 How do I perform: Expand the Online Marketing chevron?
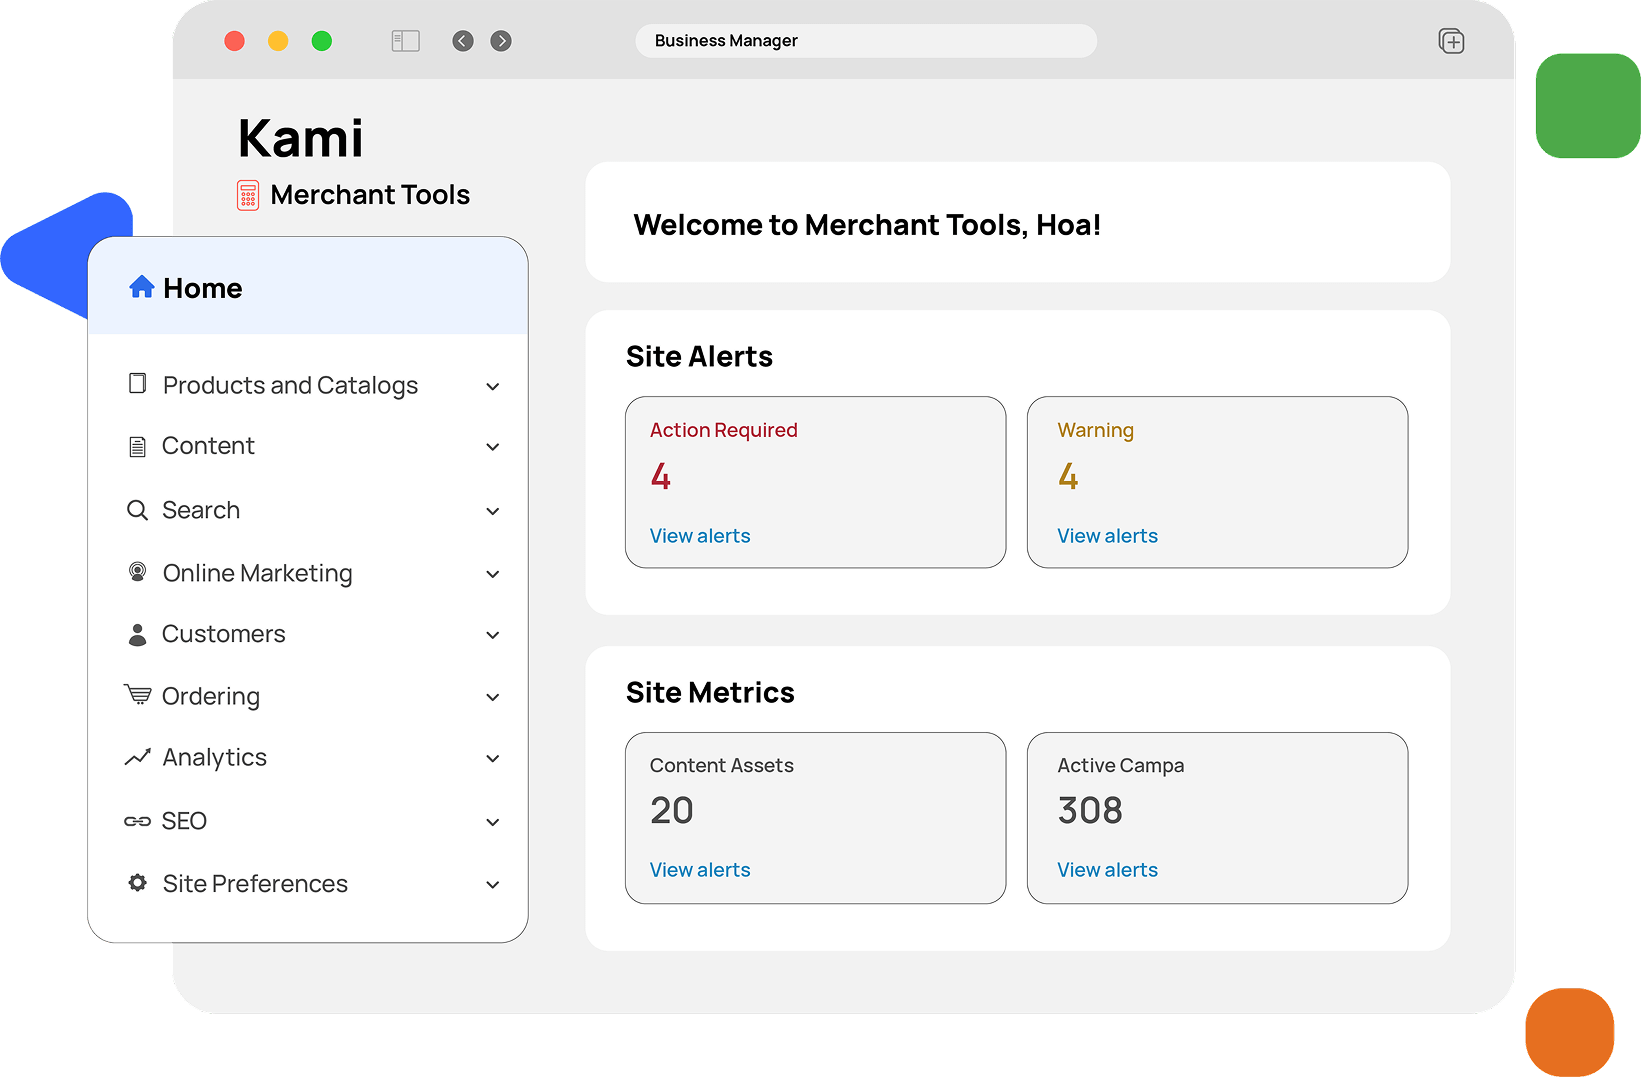493,574
